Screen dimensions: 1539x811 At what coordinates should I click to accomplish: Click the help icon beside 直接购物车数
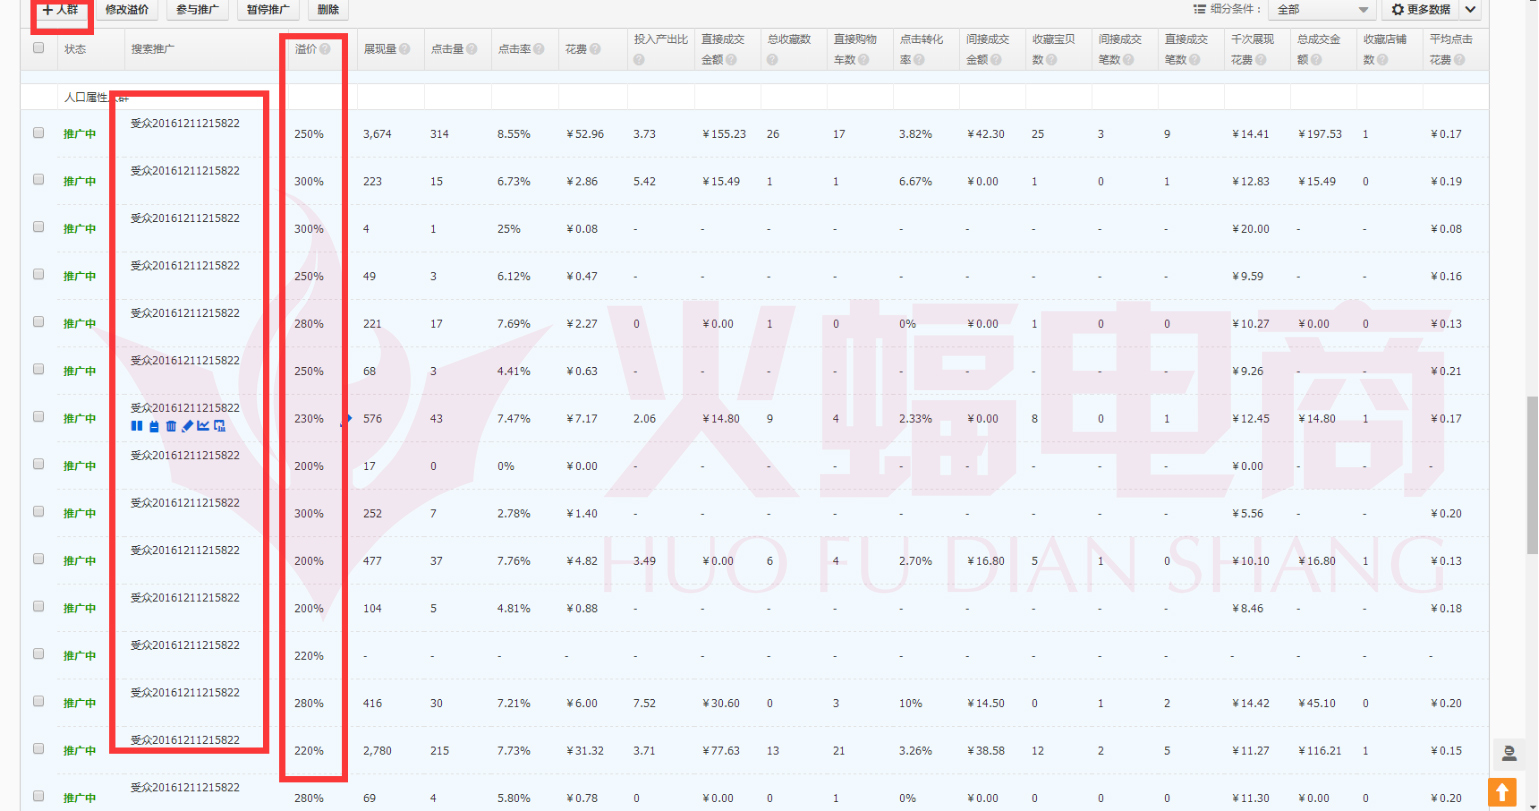tap(863, 60)
